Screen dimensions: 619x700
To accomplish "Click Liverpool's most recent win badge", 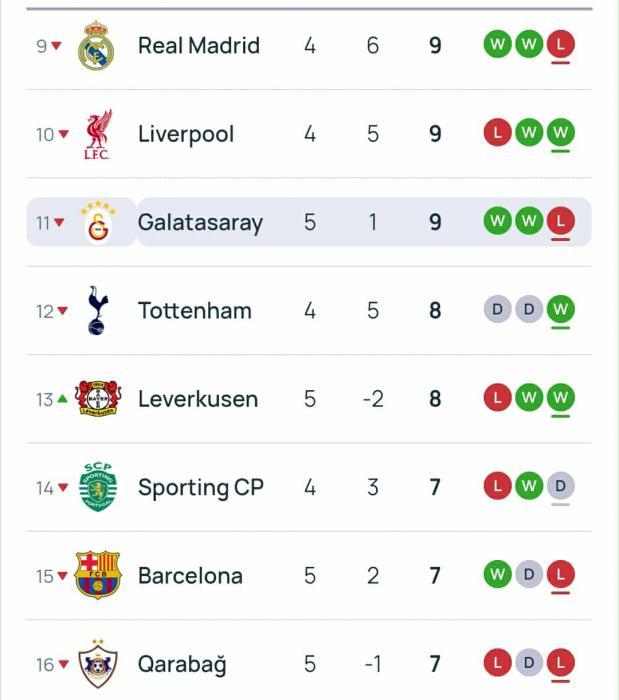I will (x=561, y=132).
